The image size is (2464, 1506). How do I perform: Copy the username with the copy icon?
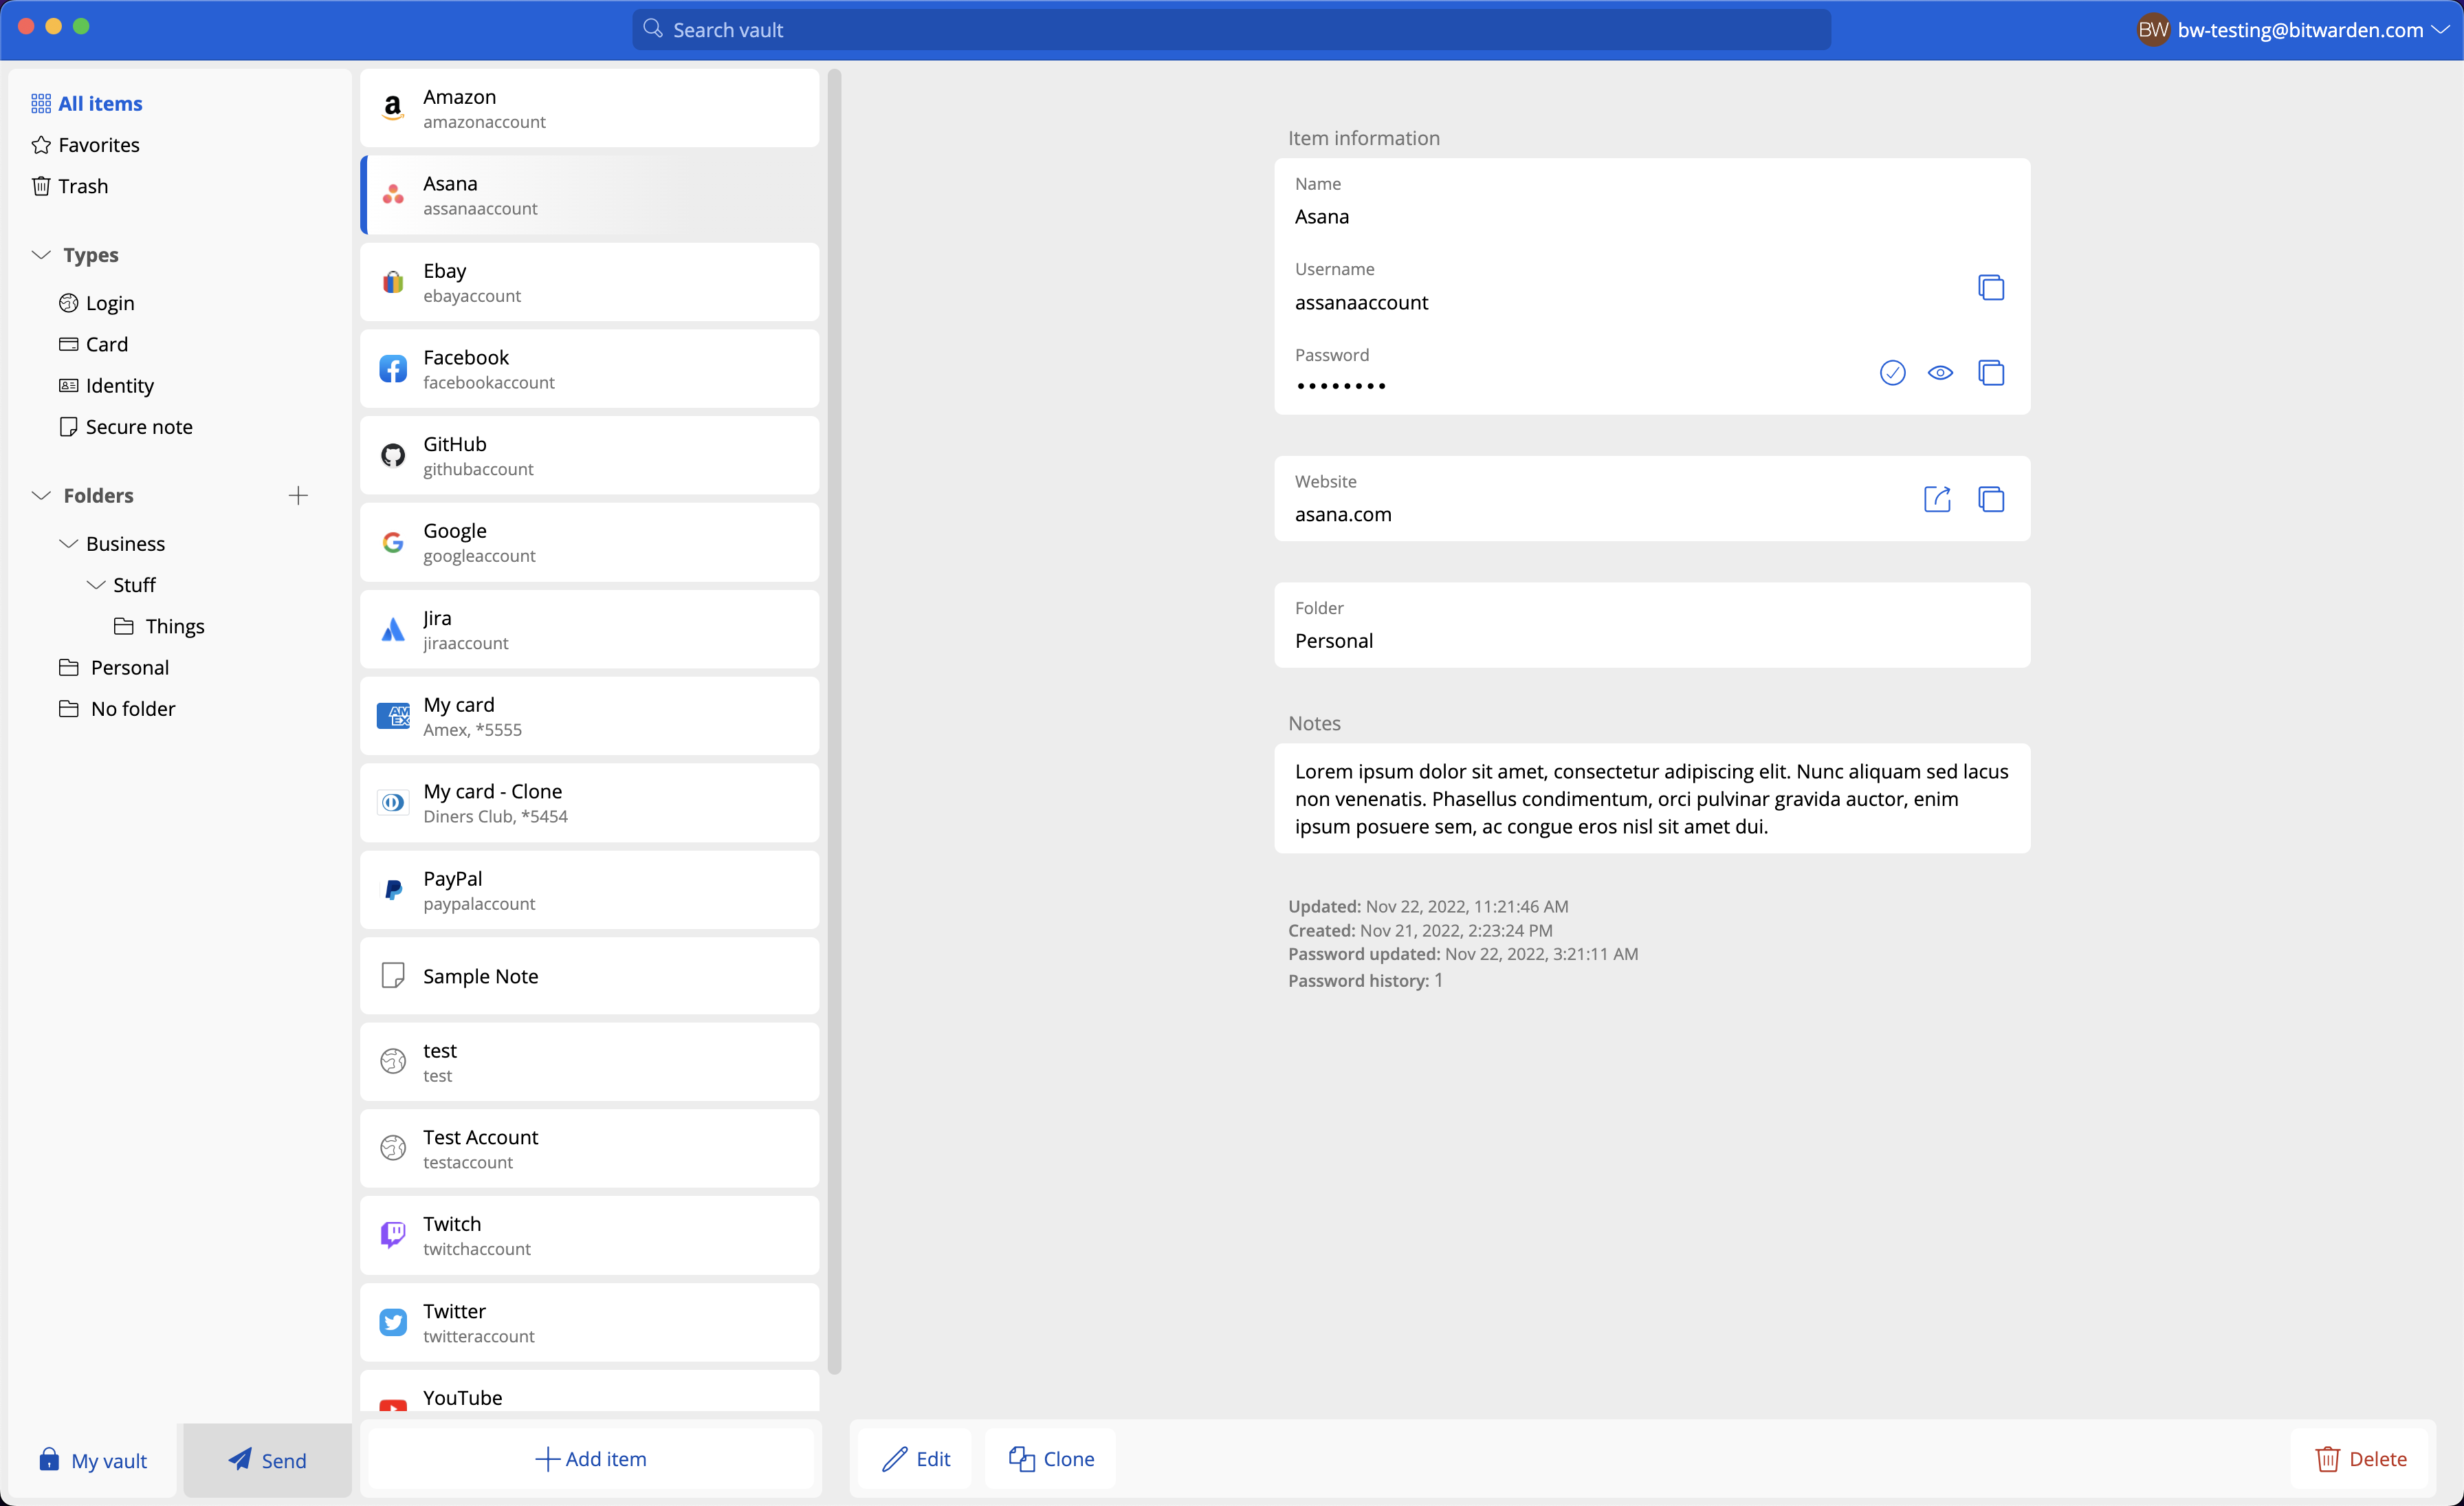(x=1990, y=288)
